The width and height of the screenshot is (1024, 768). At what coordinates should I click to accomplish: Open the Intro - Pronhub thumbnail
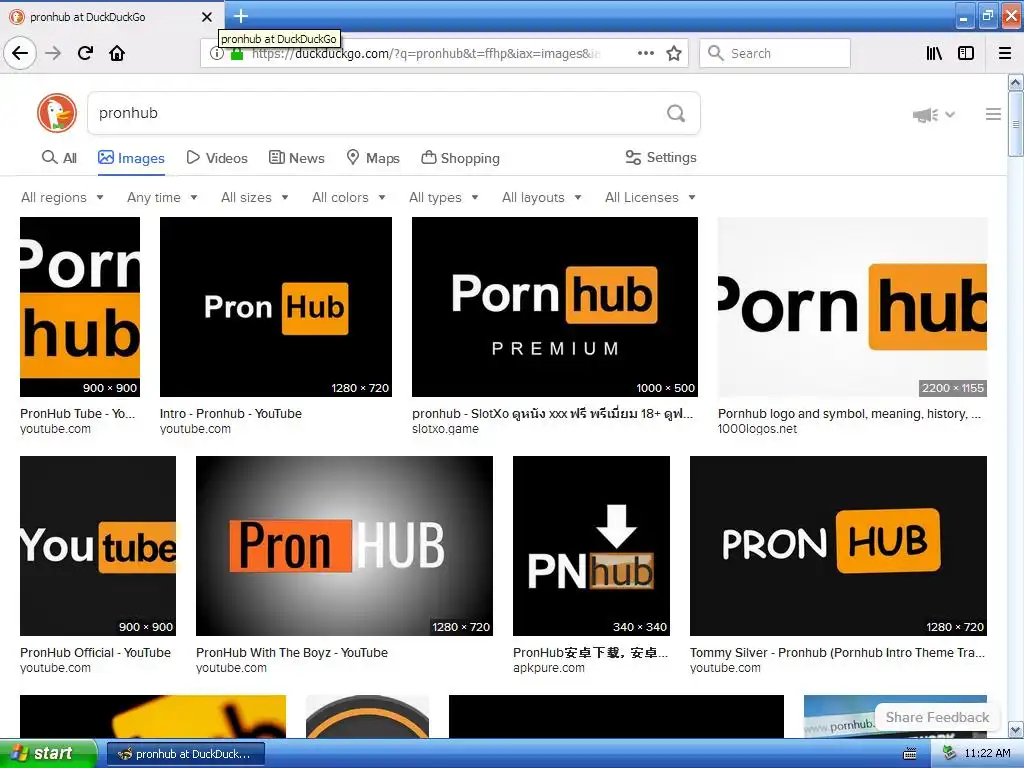tap(276, 307)
